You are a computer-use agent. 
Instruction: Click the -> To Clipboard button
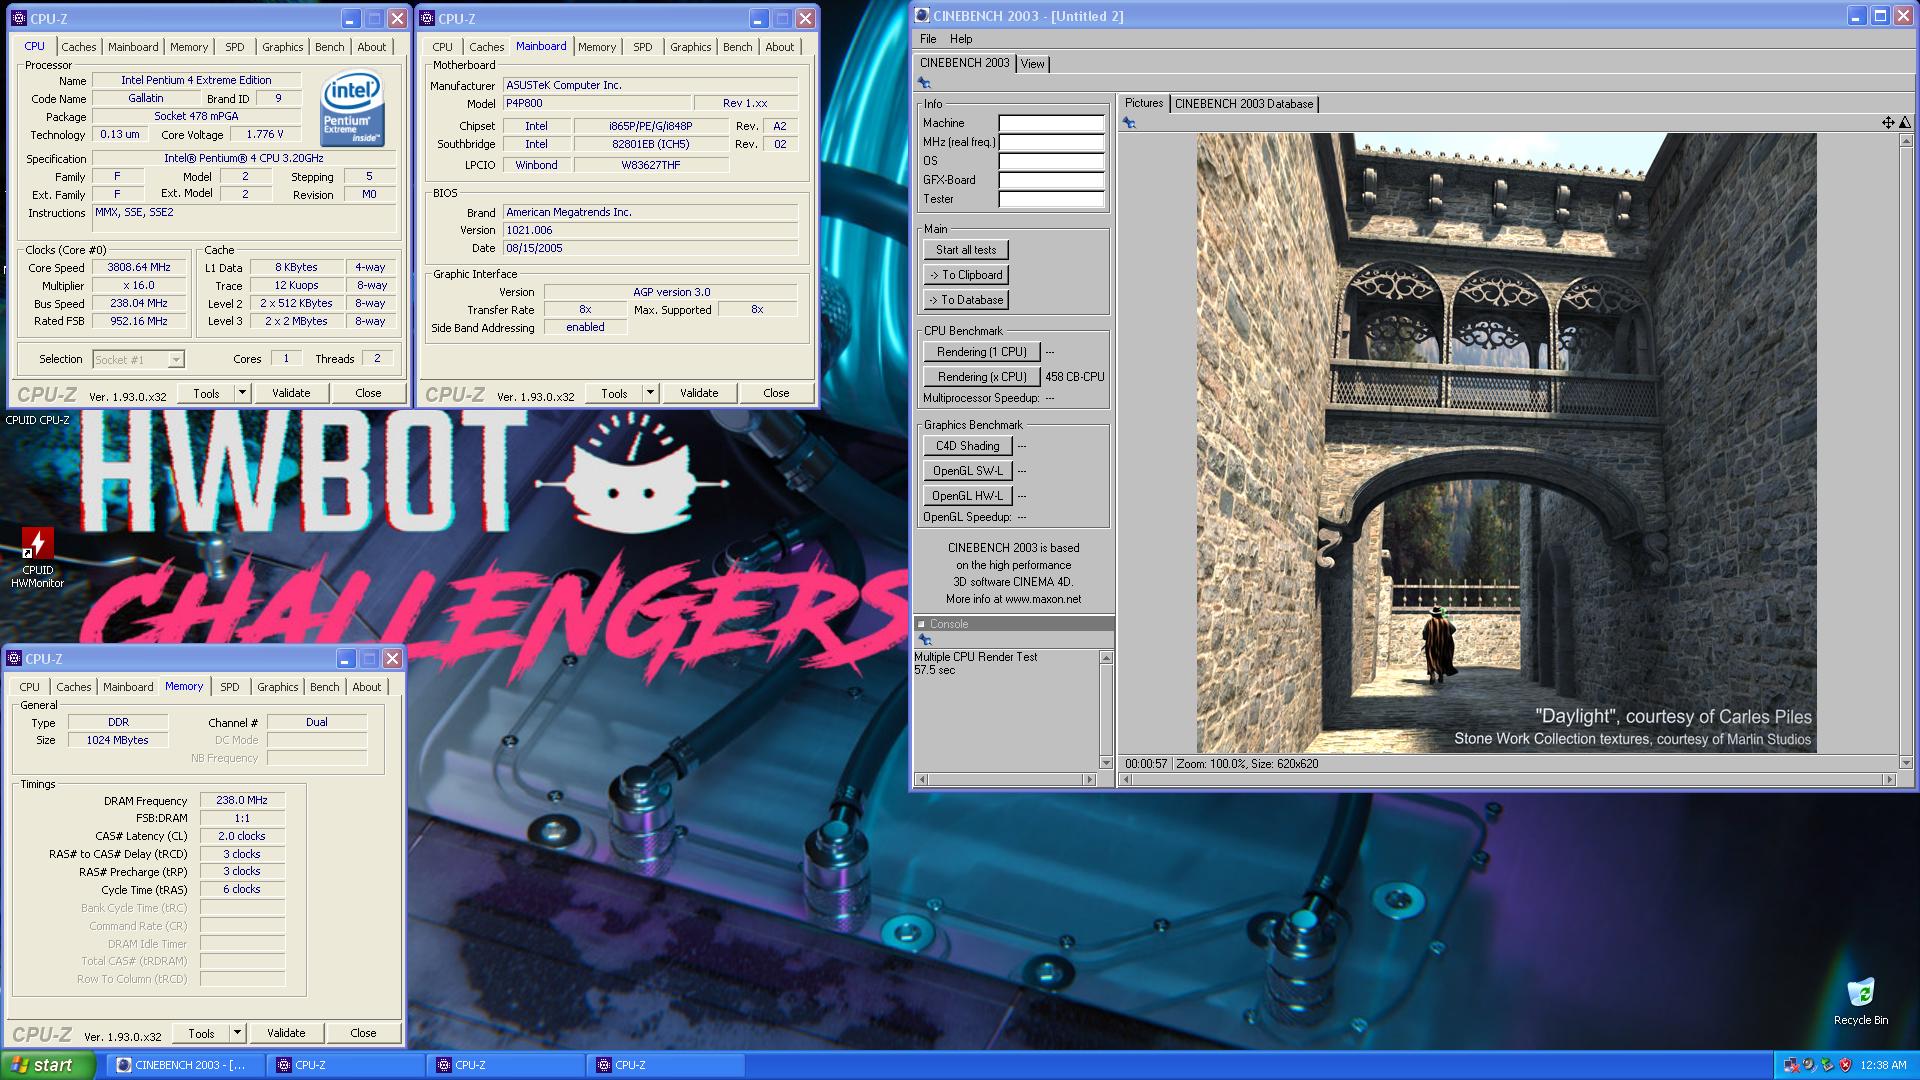[966, 275]
